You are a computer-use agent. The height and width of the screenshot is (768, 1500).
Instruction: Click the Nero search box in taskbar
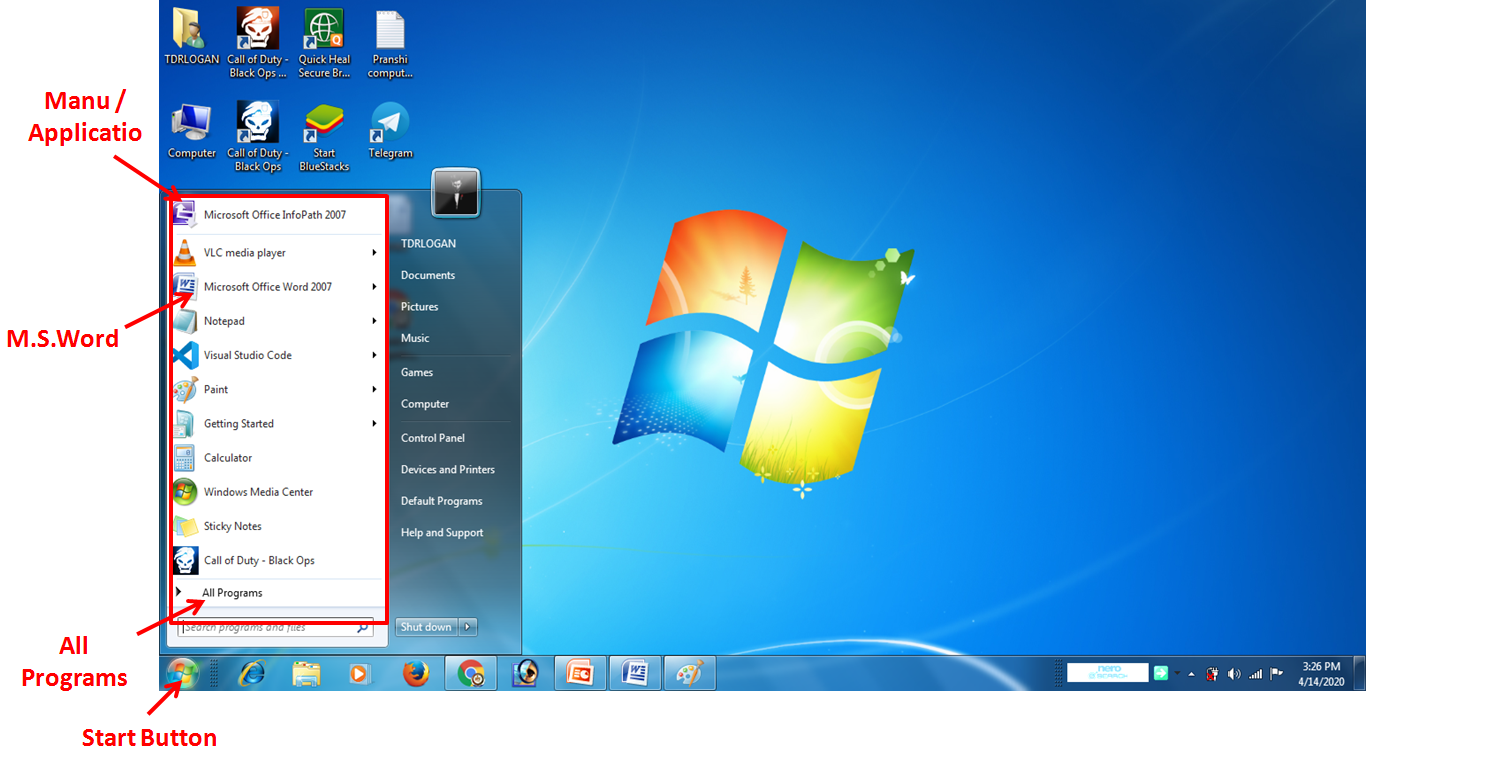click(1107, 673)
